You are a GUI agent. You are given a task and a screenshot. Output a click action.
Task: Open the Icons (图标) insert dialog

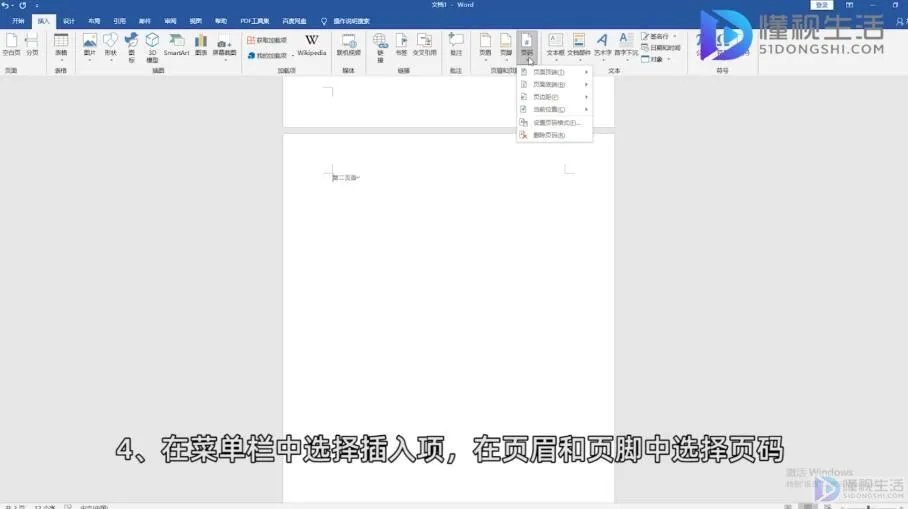coord(131,47)
